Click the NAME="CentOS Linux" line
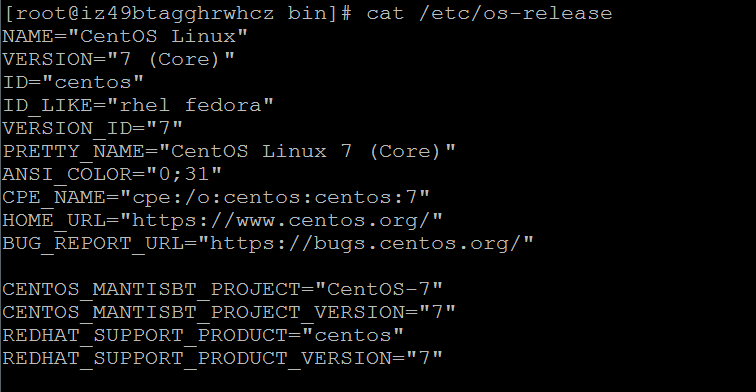Viewport: 756px width, 392px height. [125, 37]
